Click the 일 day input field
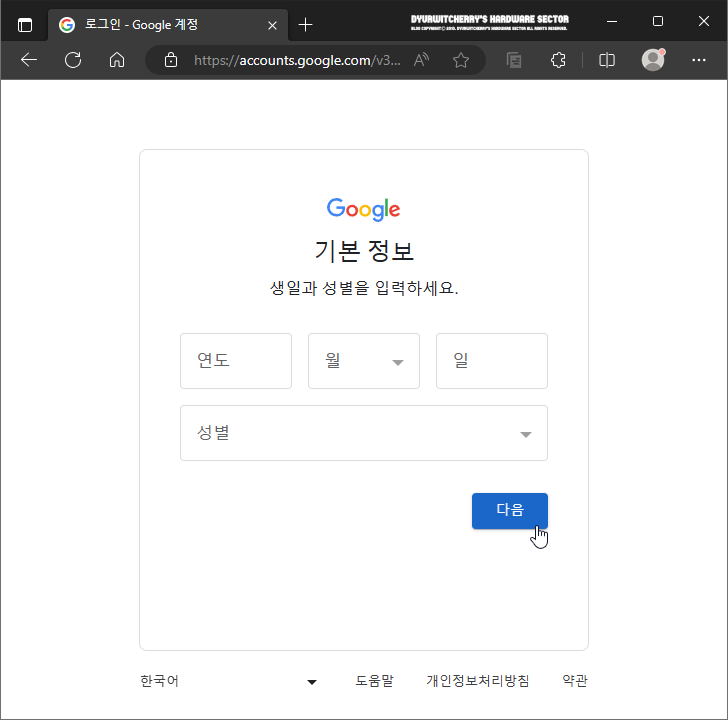This screenshot has height=720, width=728. tap(492, 361)
